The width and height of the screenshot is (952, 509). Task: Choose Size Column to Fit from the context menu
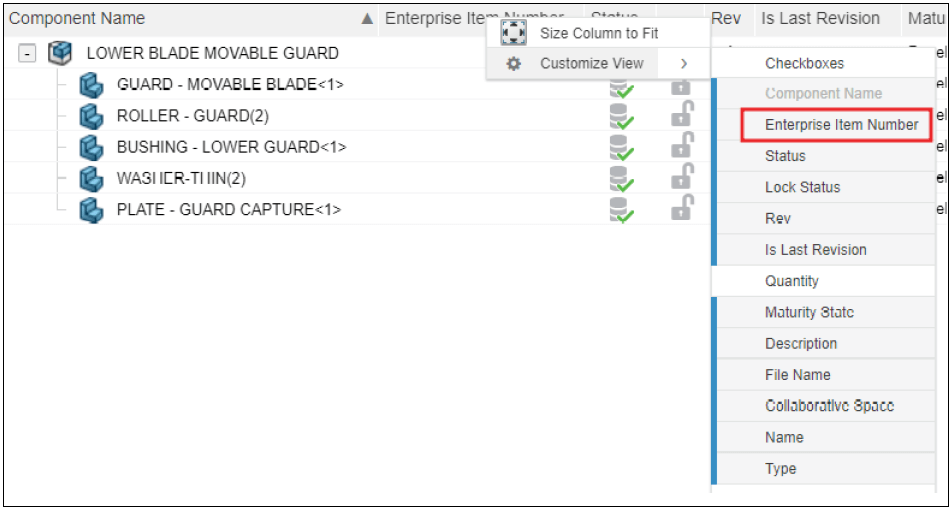point(598,33)
